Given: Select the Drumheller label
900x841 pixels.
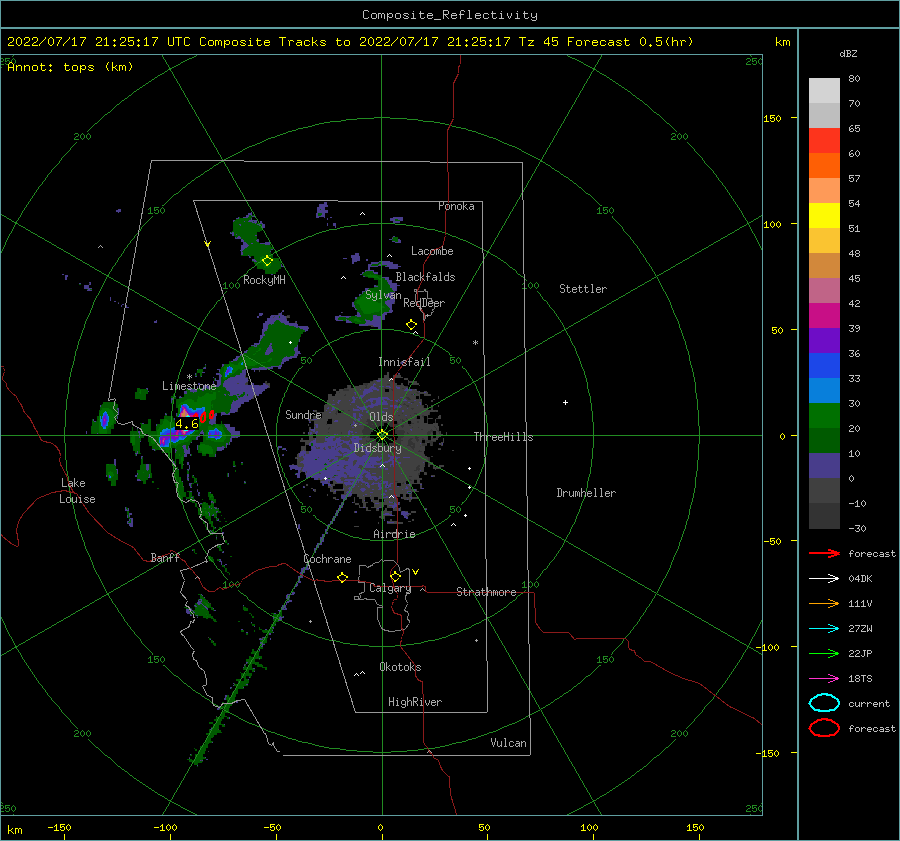Looking at the screenshot, I should pyautogui.click(x=586, y=493).
